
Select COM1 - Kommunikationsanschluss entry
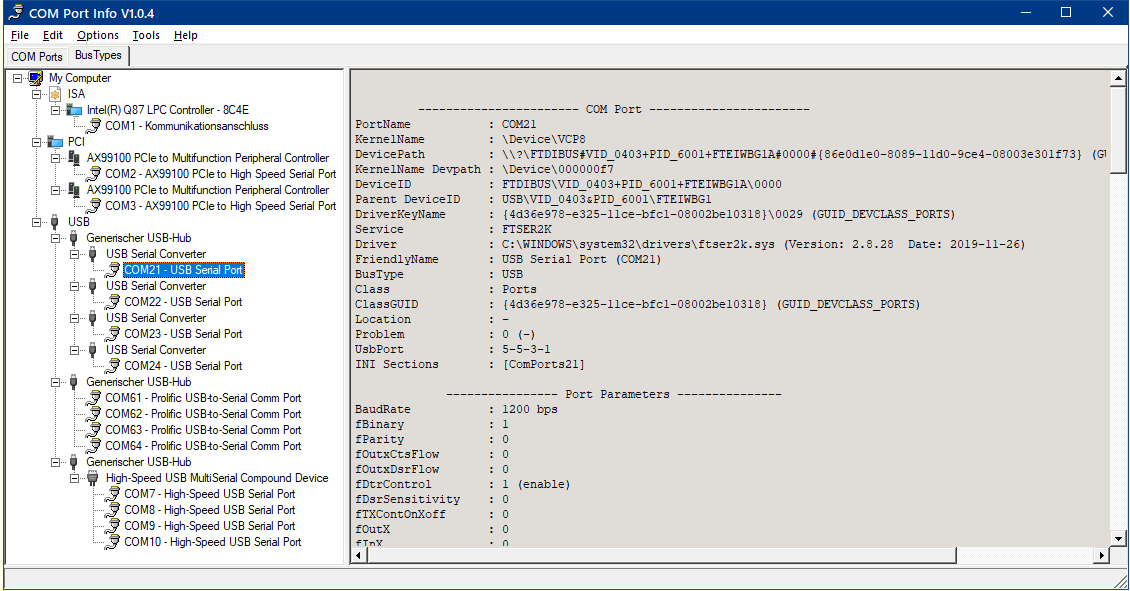pos(187,126)
